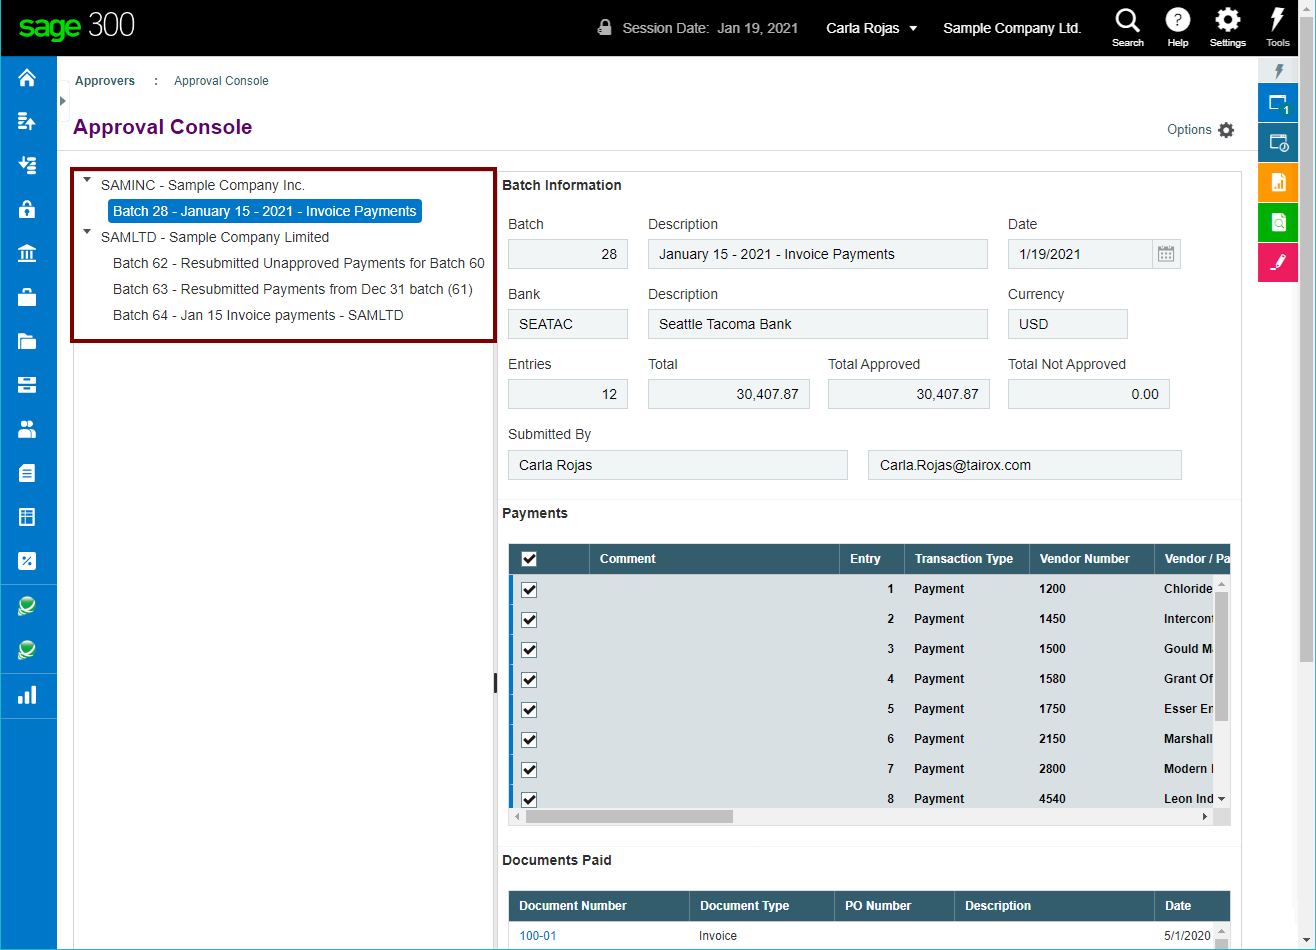Image resolution: width=1316 pixels, height=950 pixels.
Task: Open the percent sign icon in sidebar
Action: coord(27,561)
